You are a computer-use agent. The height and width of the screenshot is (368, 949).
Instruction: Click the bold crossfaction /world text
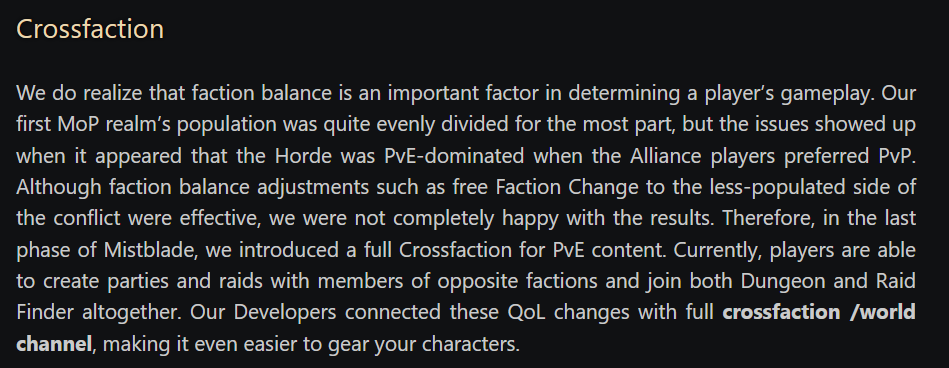coord(819,312)
